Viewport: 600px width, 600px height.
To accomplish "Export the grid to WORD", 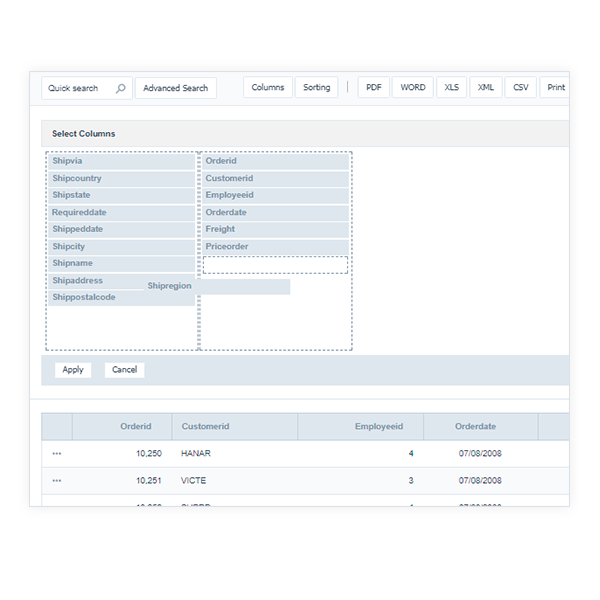I will 412,88.
